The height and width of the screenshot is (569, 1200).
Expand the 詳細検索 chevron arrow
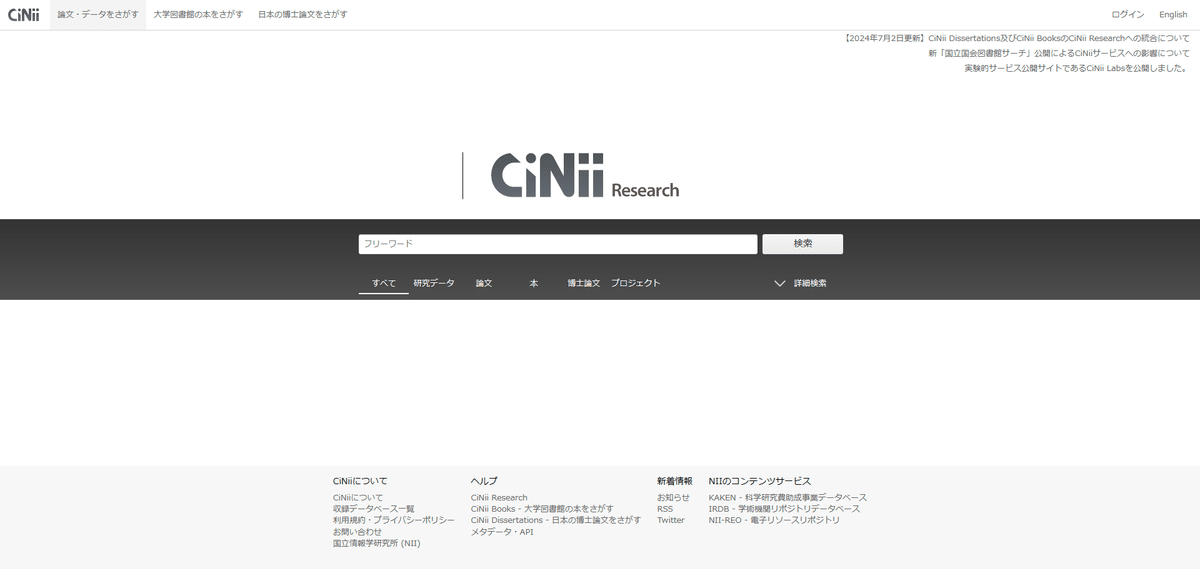[780, 283]
